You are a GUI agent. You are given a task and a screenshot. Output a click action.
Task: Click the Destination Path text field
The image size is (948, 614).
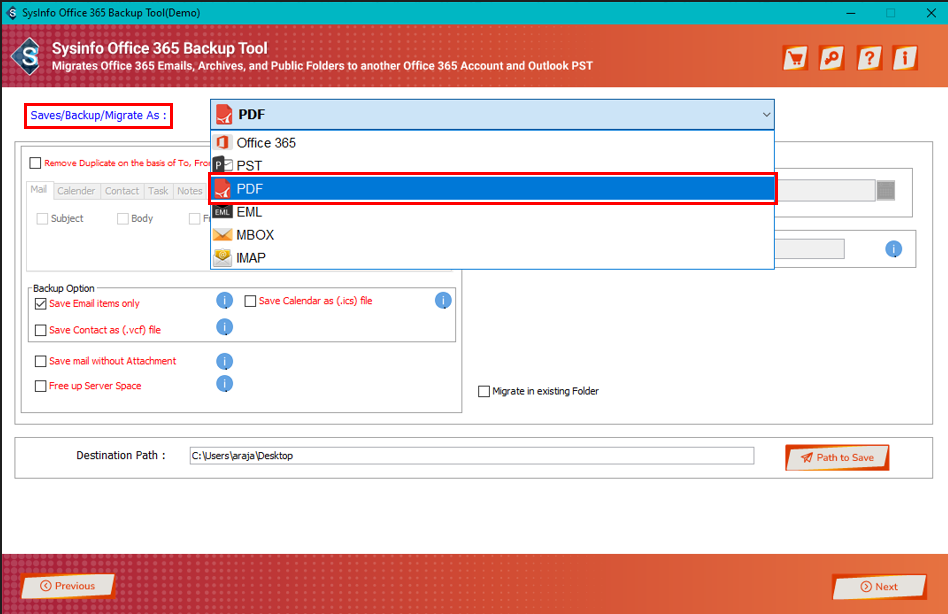(x=471, y=456)
